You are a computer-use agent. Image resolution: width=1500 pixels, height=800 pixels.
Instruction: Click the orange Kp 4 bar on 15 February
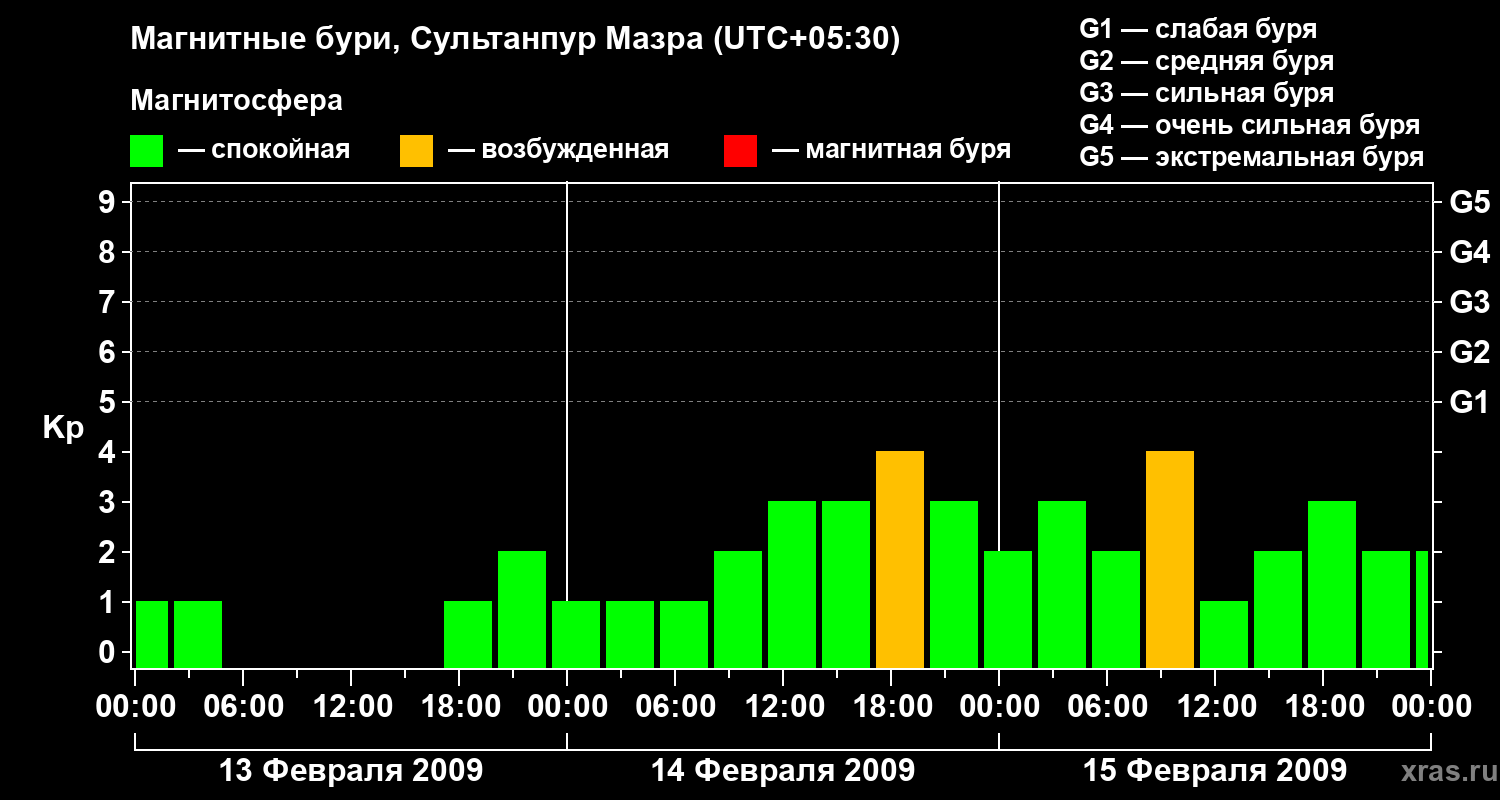[1170, 560]
